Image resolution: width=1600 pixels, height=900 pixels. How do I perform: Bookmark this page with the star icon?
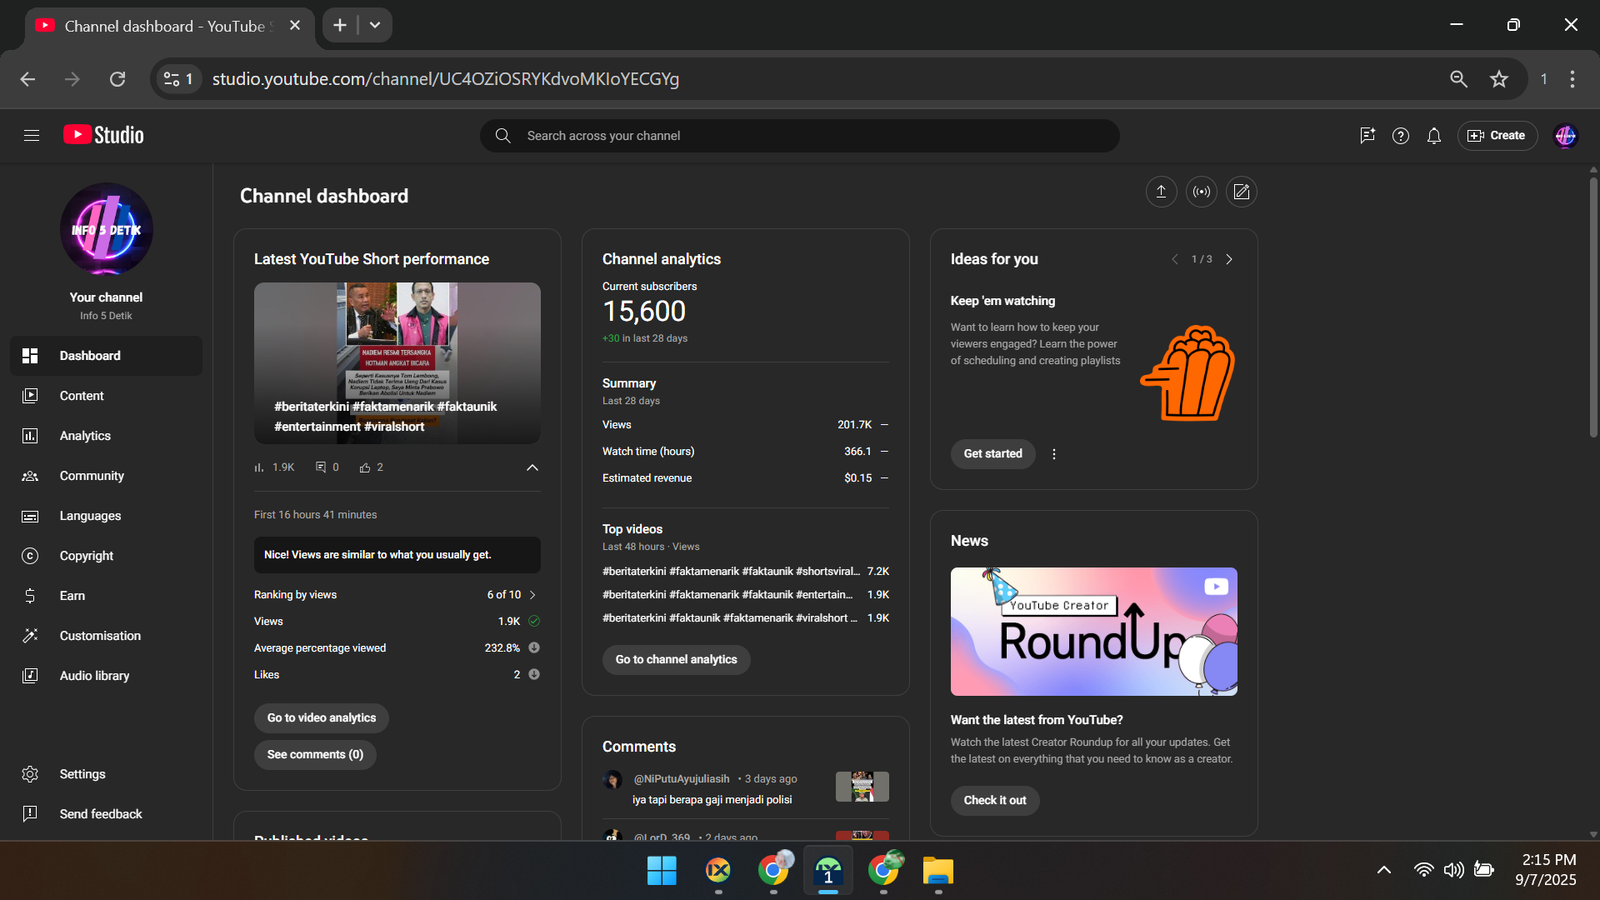[x=1498, y=79]
